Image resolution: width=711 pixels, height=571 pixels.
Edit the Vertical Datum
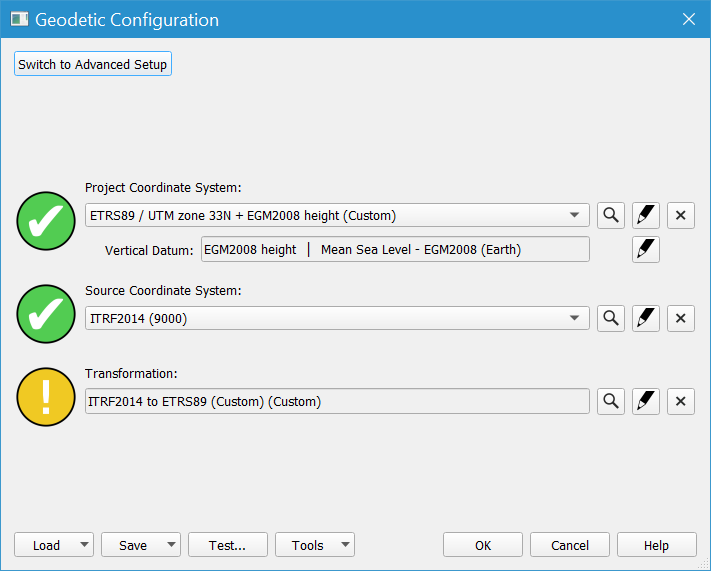[x=646, y=249]
